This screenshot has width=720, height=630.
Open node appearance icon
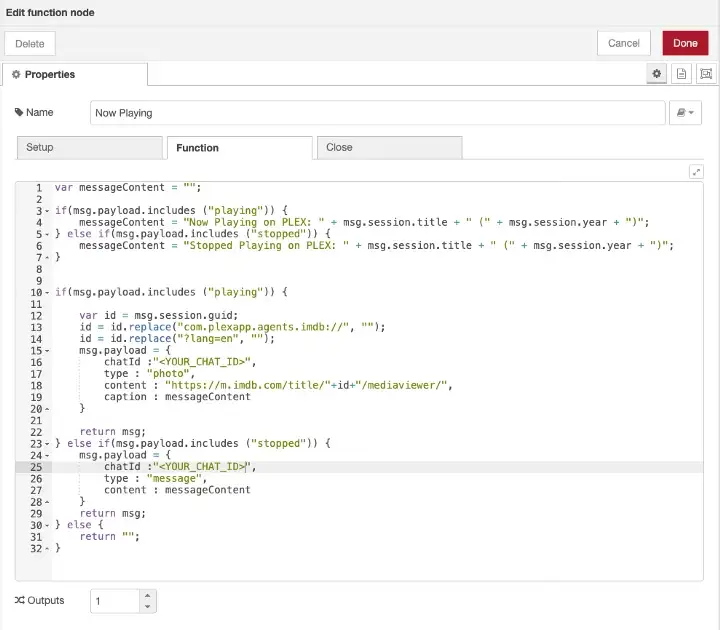(x=706, y=73)
